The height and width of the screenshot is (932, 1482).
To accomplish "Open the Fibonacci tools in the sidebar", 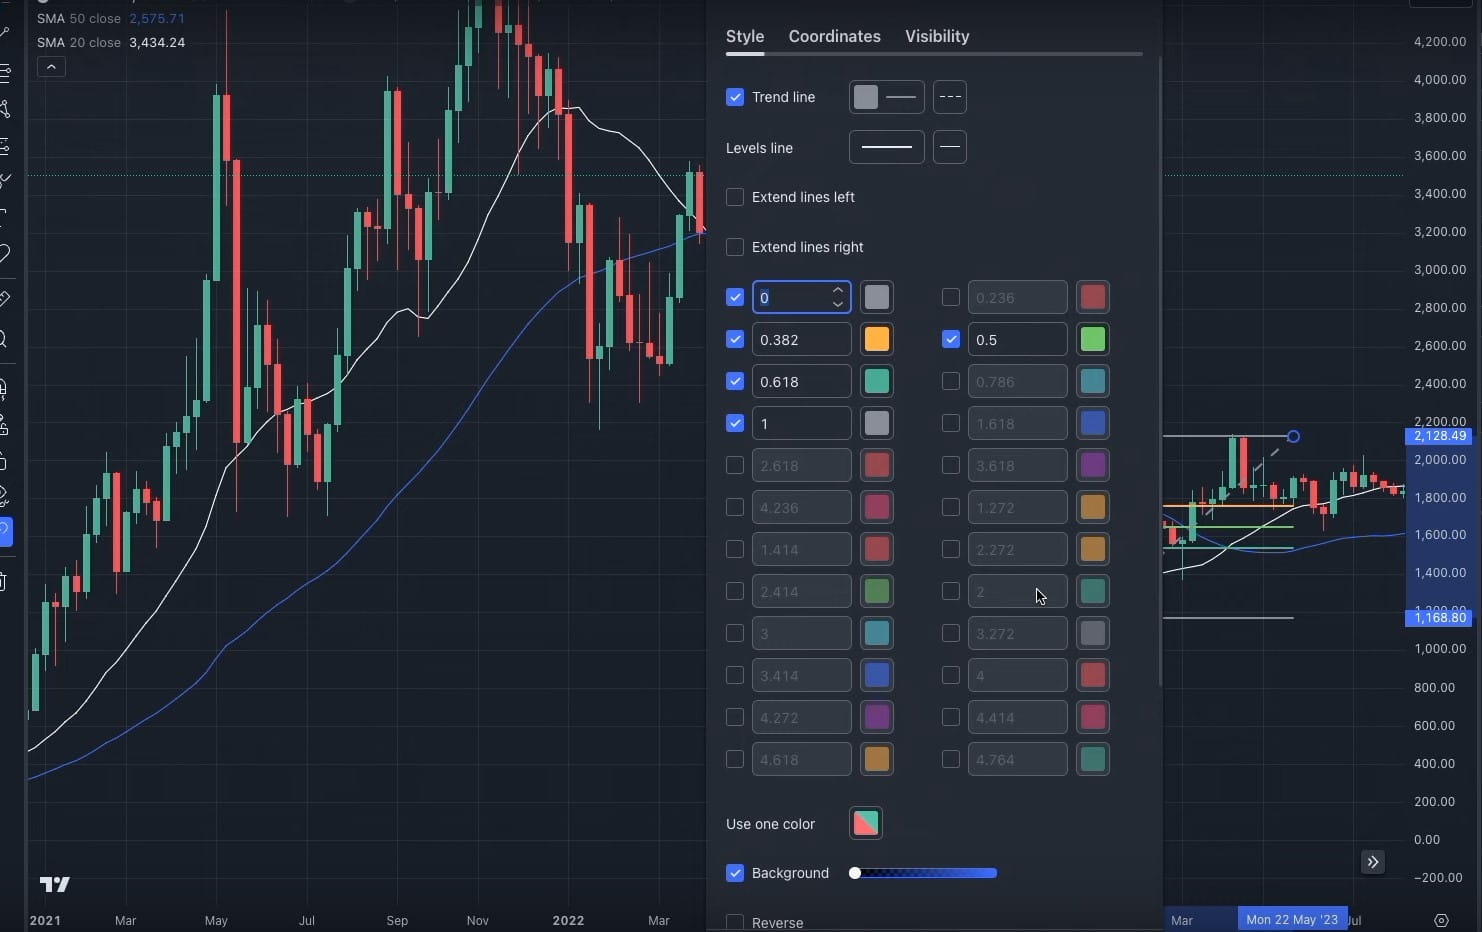I will coord(7,70).
